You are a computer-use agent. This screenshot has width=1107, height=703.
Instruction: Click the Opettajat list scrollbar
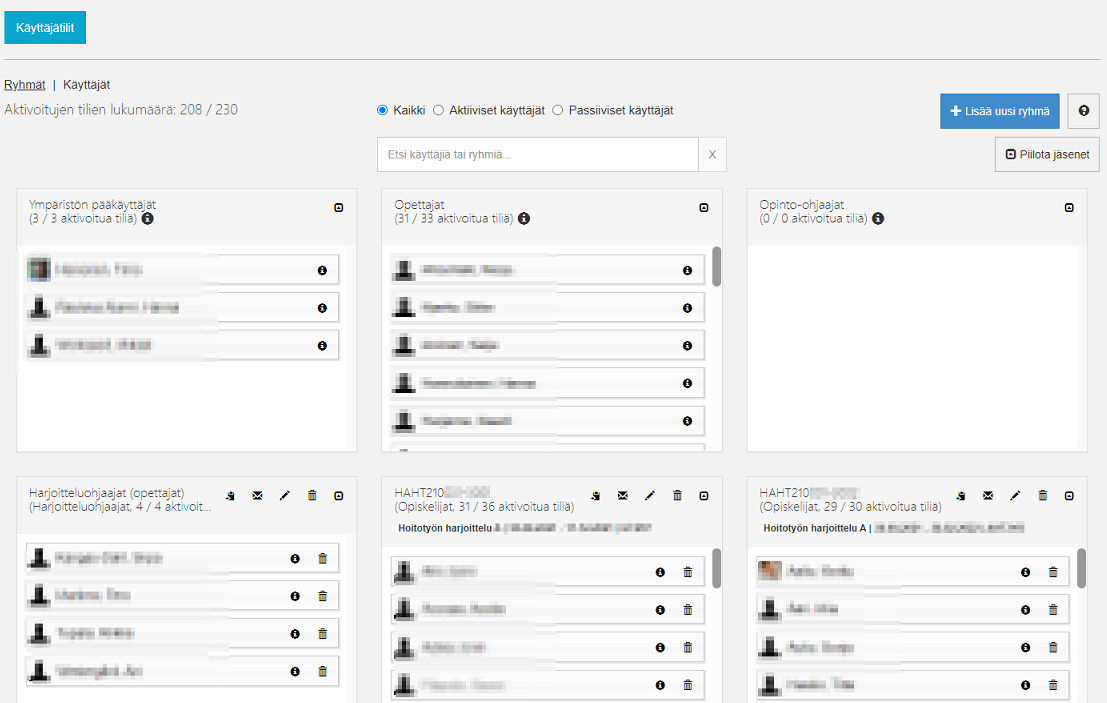tap(716, 266)
